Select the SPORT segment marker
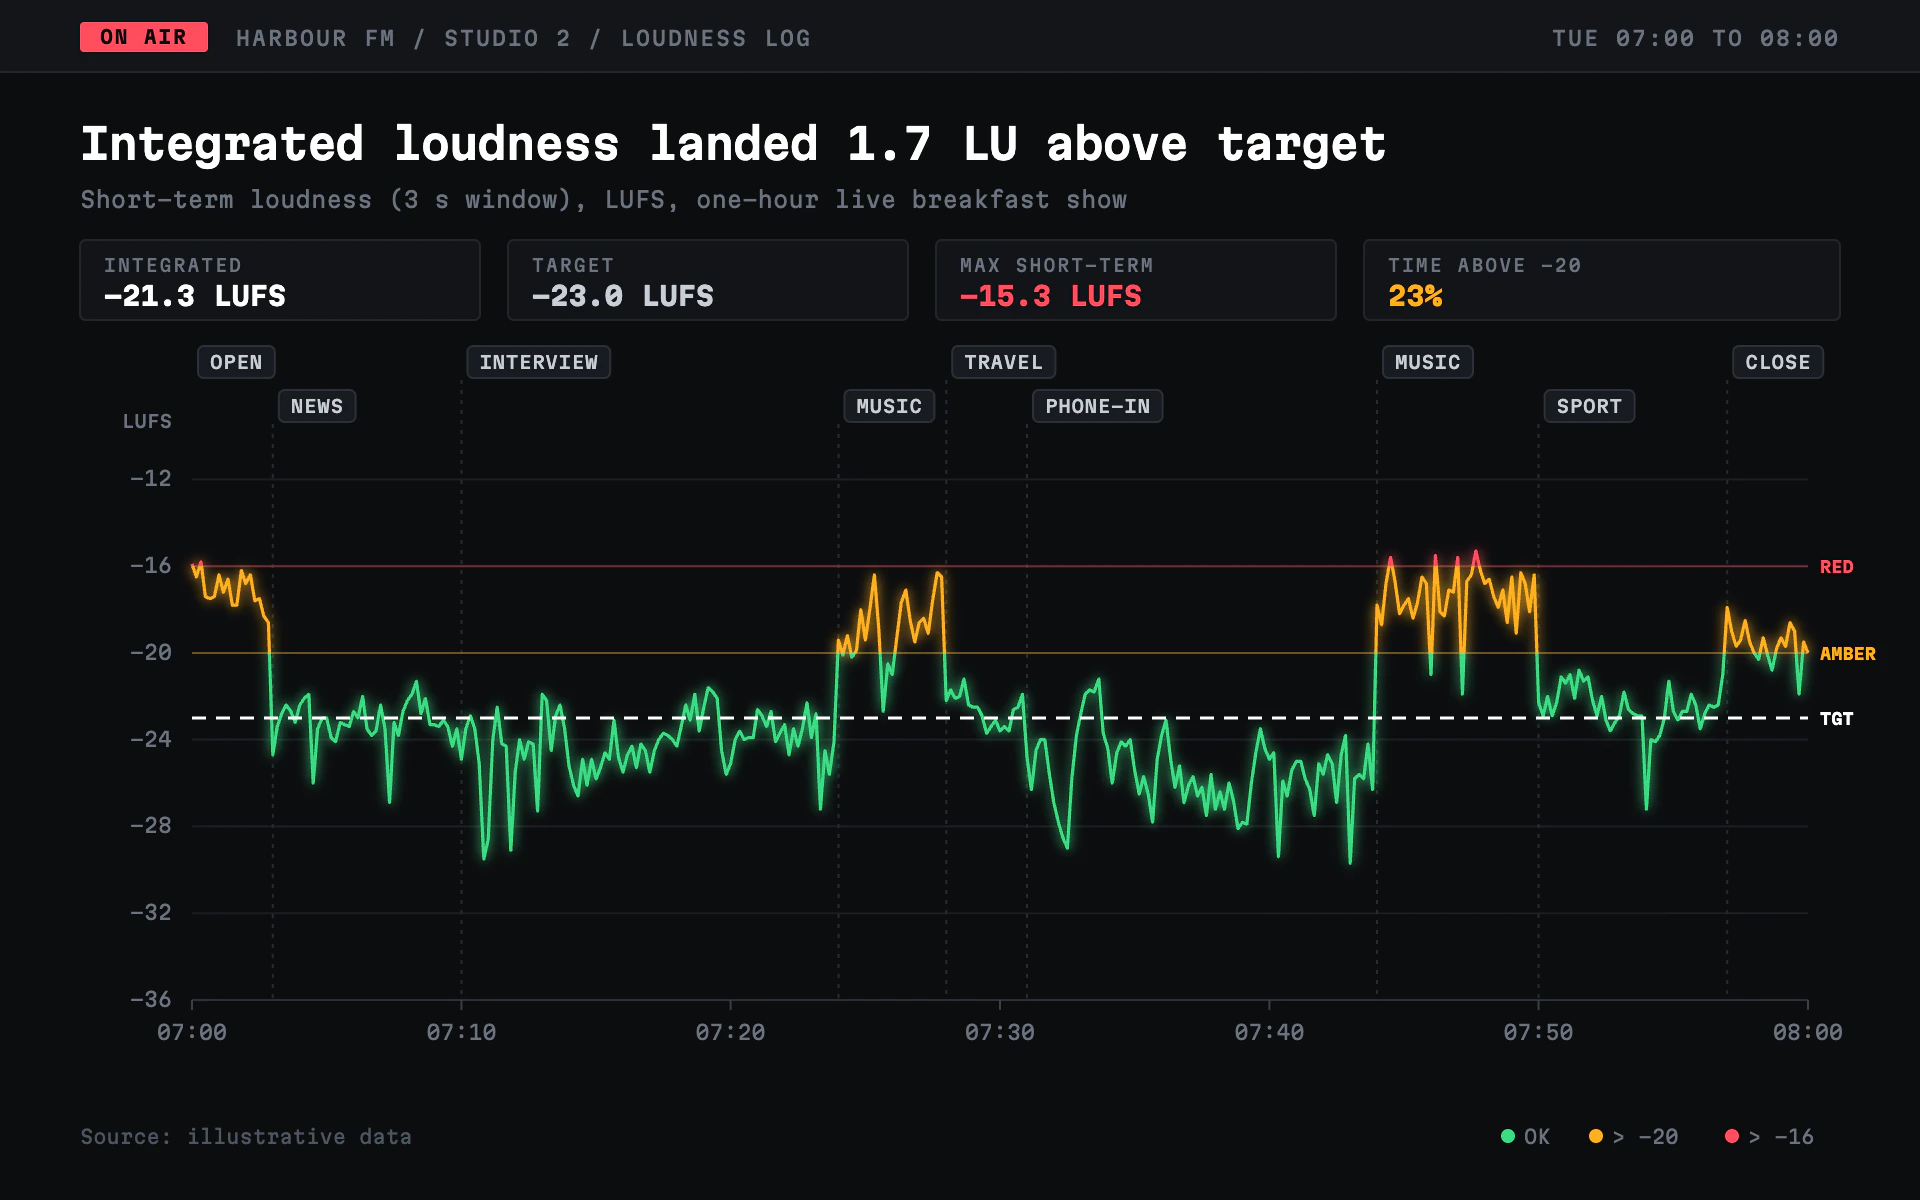This screenshot has height=1200, width=1920. 1590,406
